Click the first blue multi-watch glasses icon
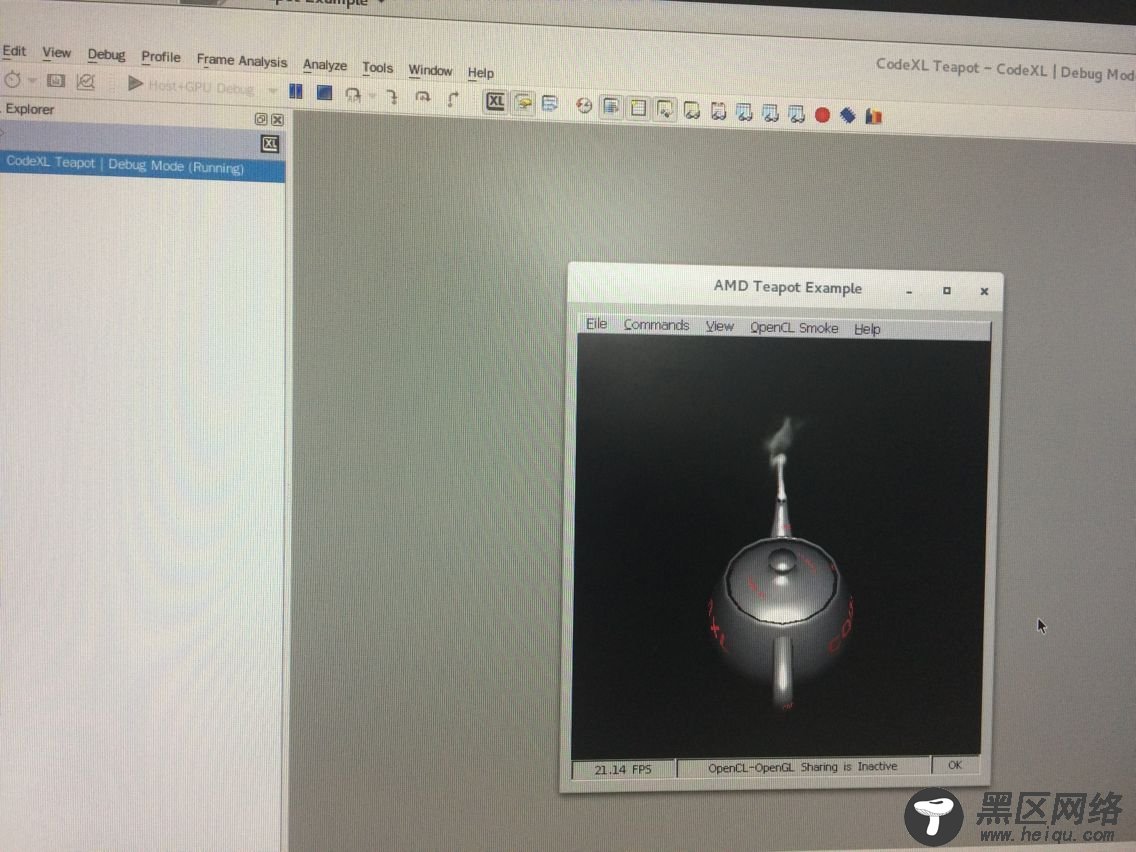Image resolution: width=1136 pixels, height=852 pixels. pos(744,112)
